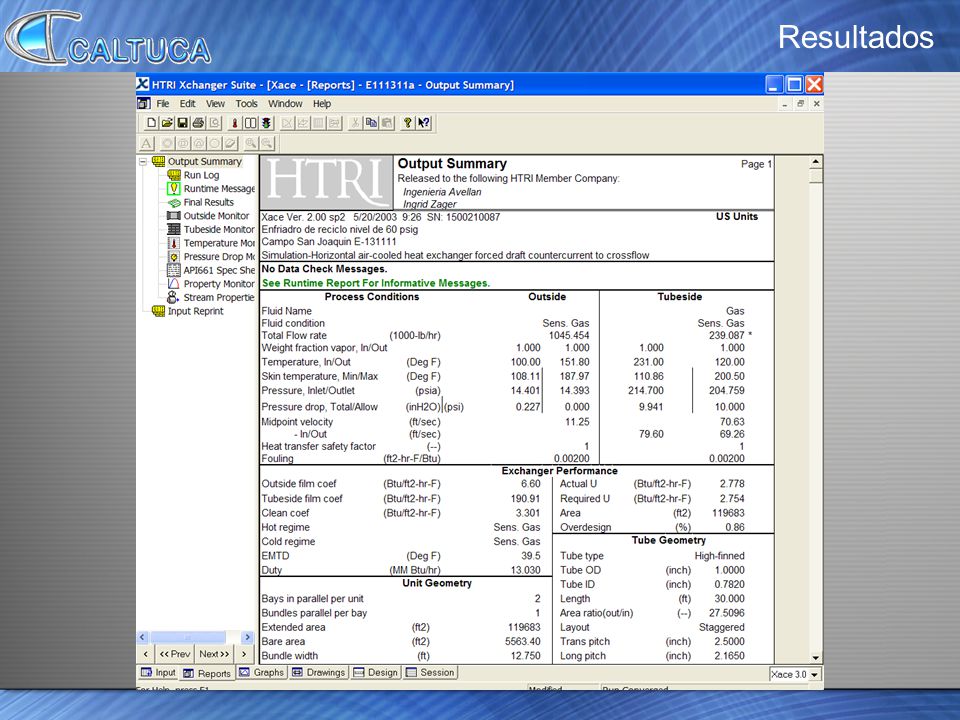This screenshot has width=960, height=720.
Task: Click the New file toolbar icon
Action: [x=151, y=123]
